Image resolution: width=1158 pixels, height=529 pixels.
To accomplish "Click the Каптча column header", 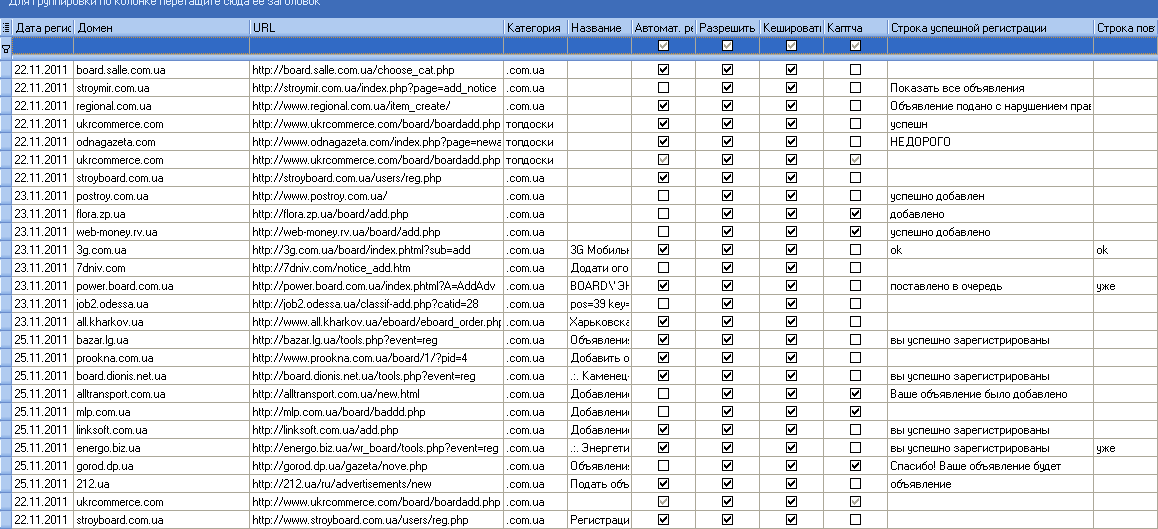I will point(855,28).
